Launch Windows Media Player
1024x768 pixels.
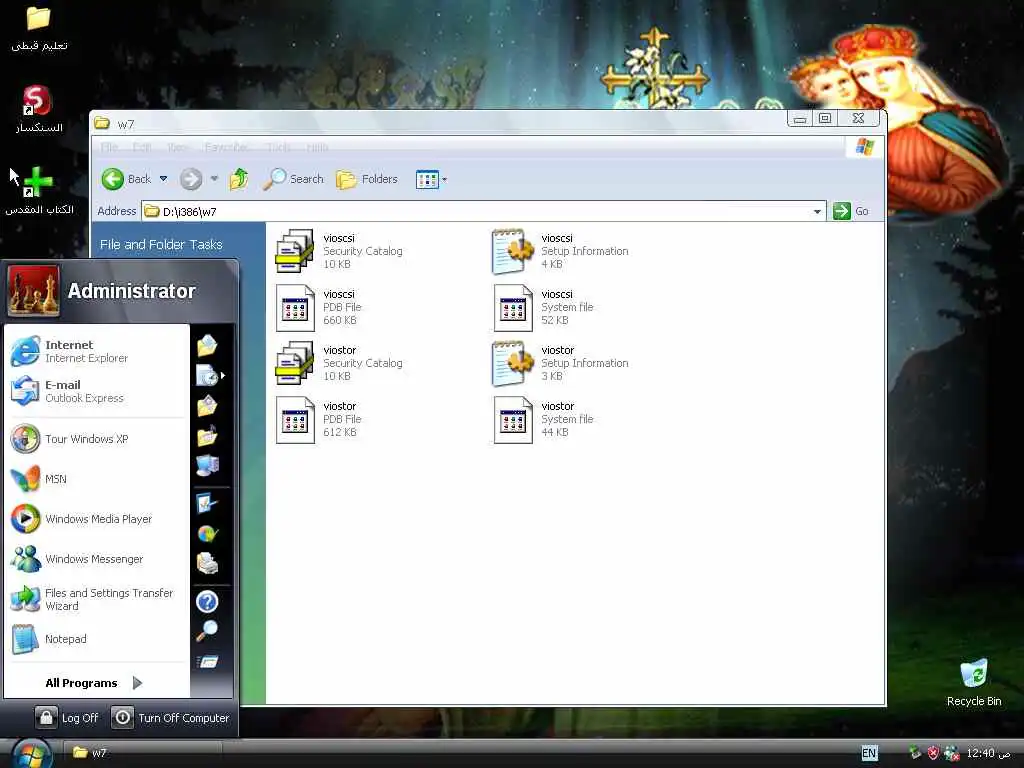[97, 519]
